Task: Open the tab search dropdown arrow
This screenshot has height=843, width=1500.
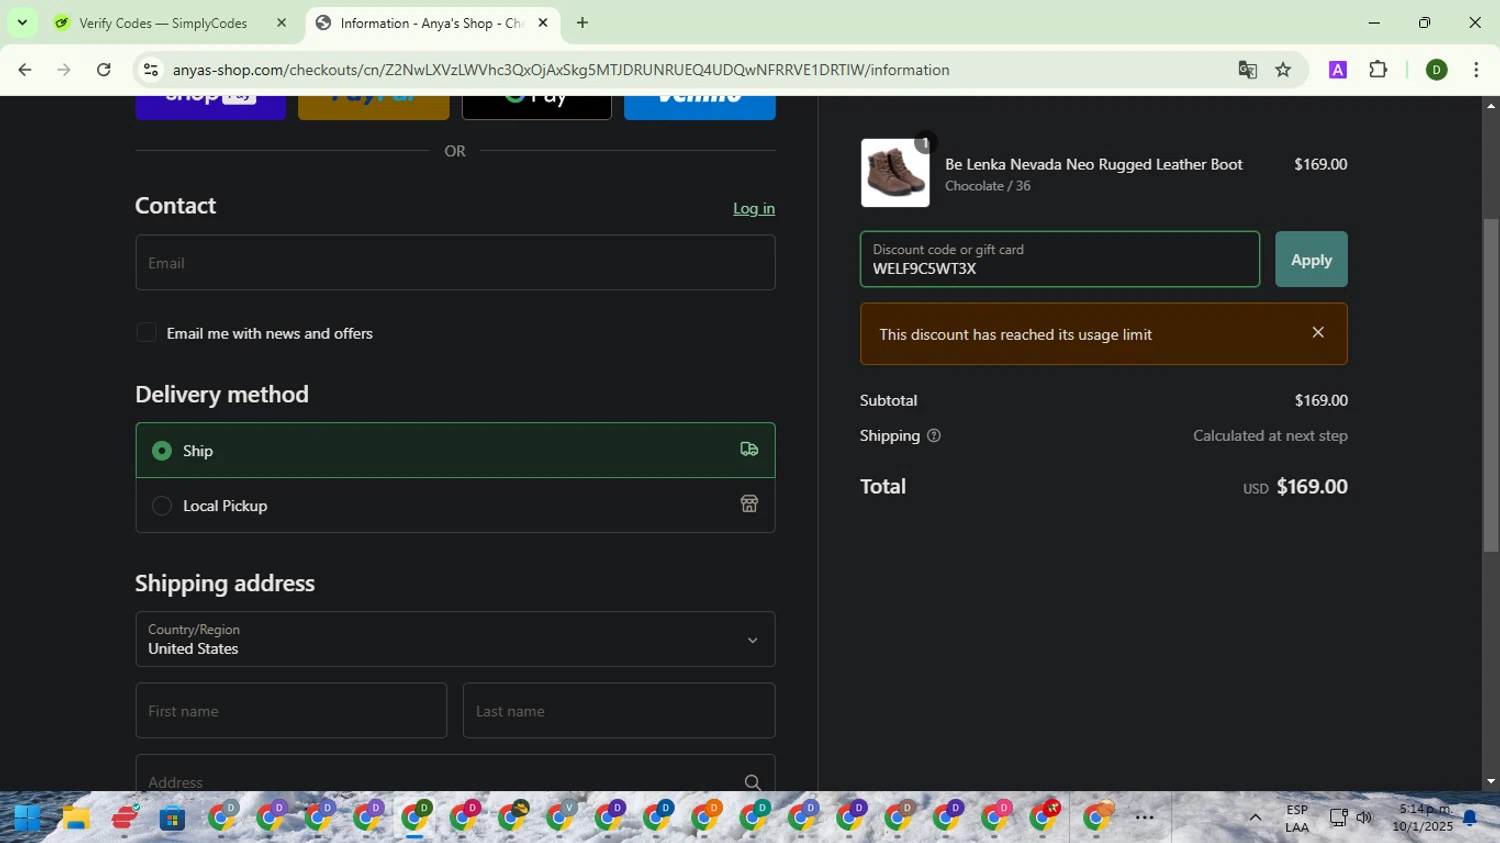Action: (22, 22)
